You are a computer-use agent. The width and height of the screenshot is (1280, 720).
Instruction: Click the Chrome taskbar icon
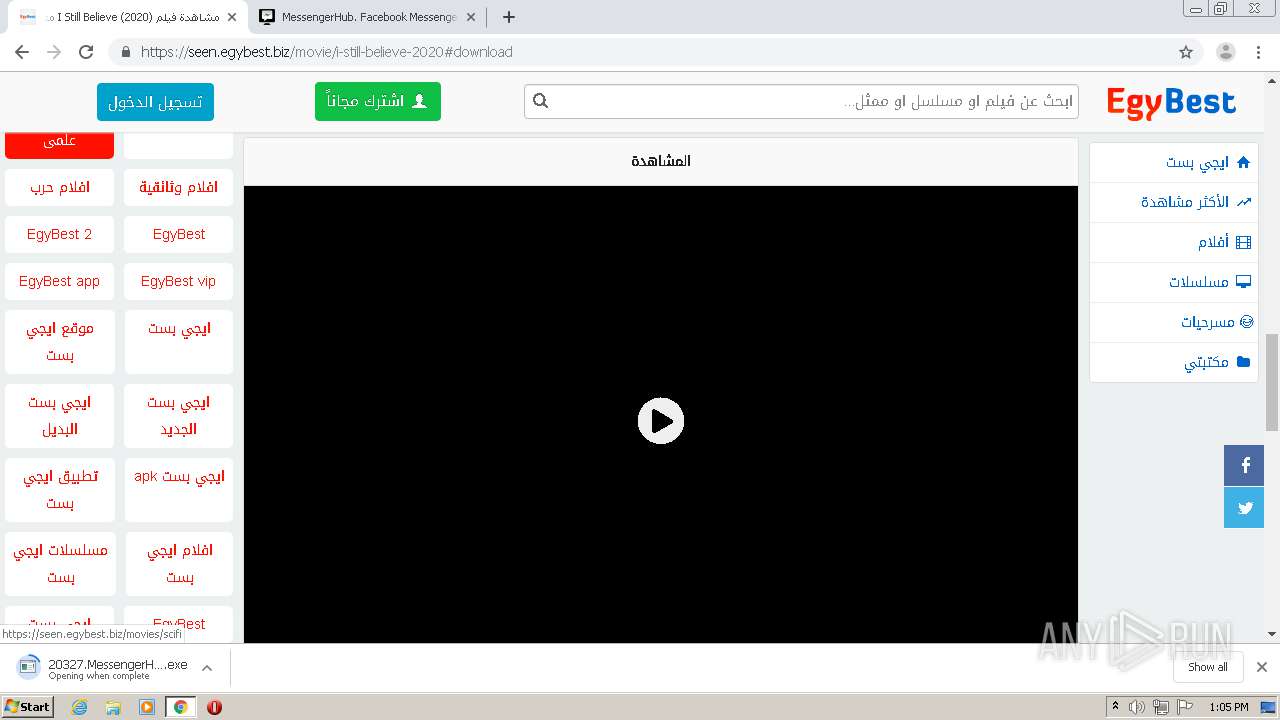click(x=180, y=707)
